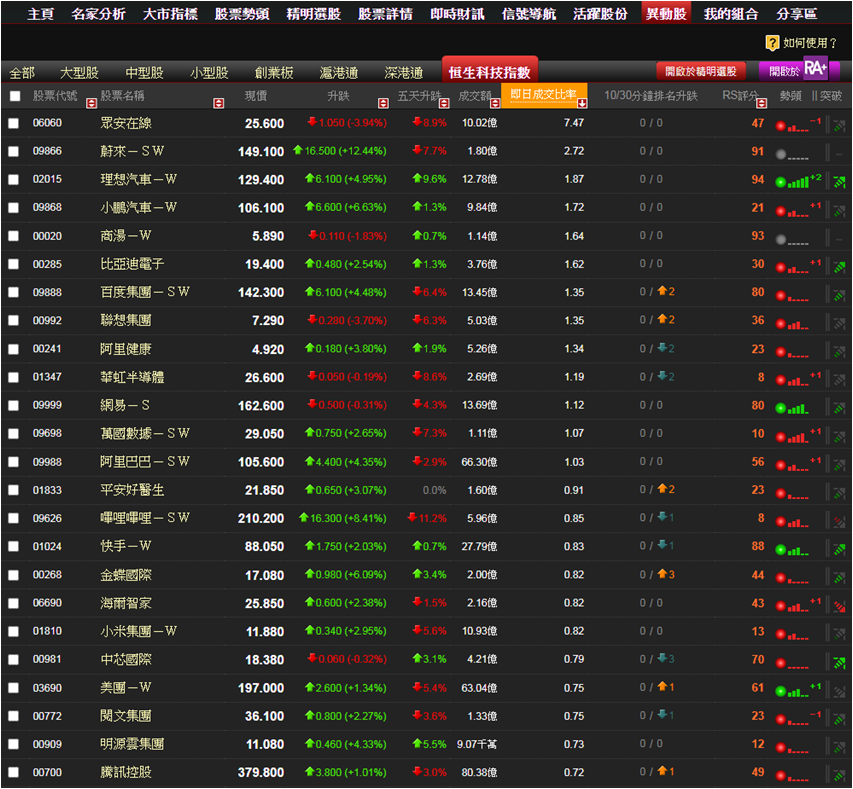This screenshot has width=853, height=789.
Task: Select the 創業板 filter tab
Action: click(274, 72)
